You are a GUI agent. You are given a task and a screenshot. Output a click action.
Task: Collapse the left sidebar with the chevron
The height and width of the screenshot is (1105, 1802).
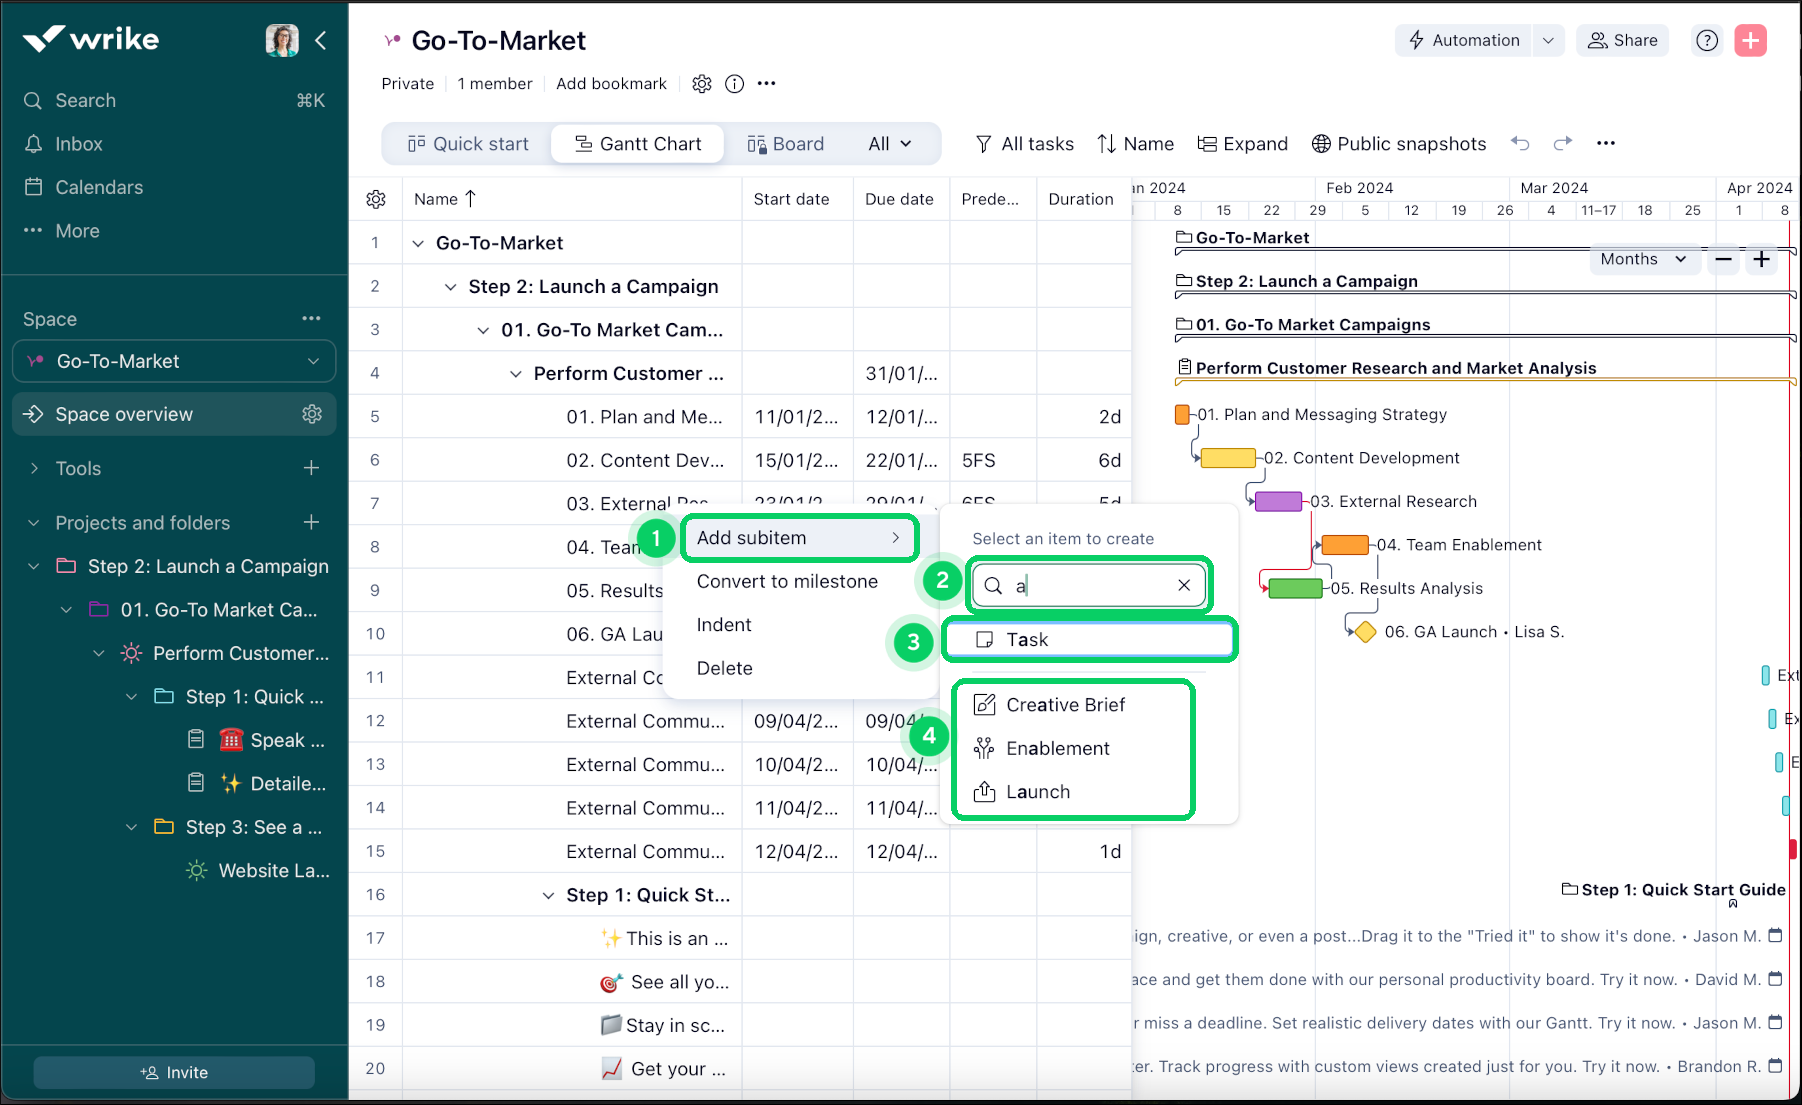[x=320, y=40]
